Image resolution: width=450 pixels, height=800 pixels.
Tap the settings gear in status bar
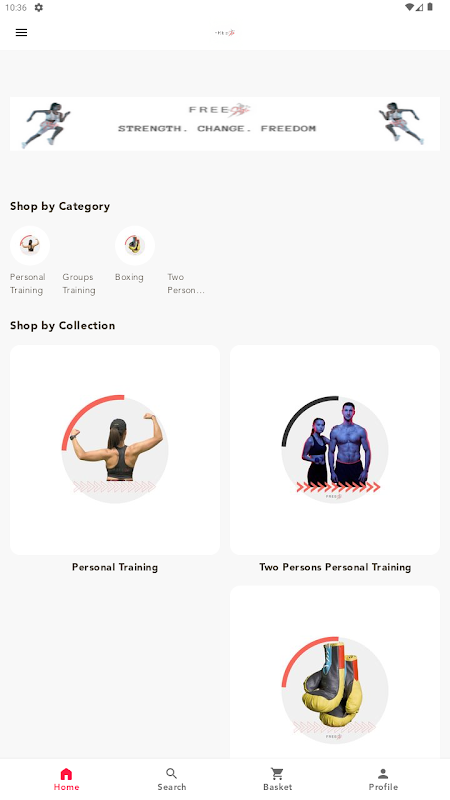pyautogui.click(x=39, y=8)
